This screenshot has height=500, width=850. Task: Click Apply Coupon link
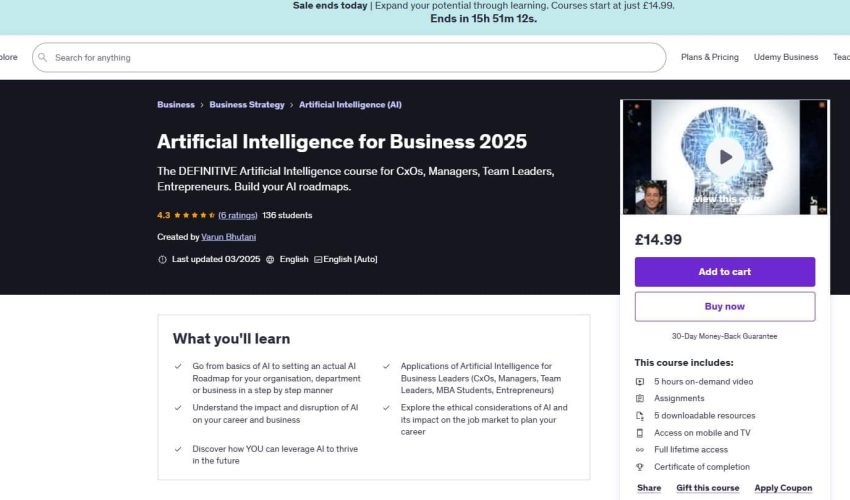[783, 488]
